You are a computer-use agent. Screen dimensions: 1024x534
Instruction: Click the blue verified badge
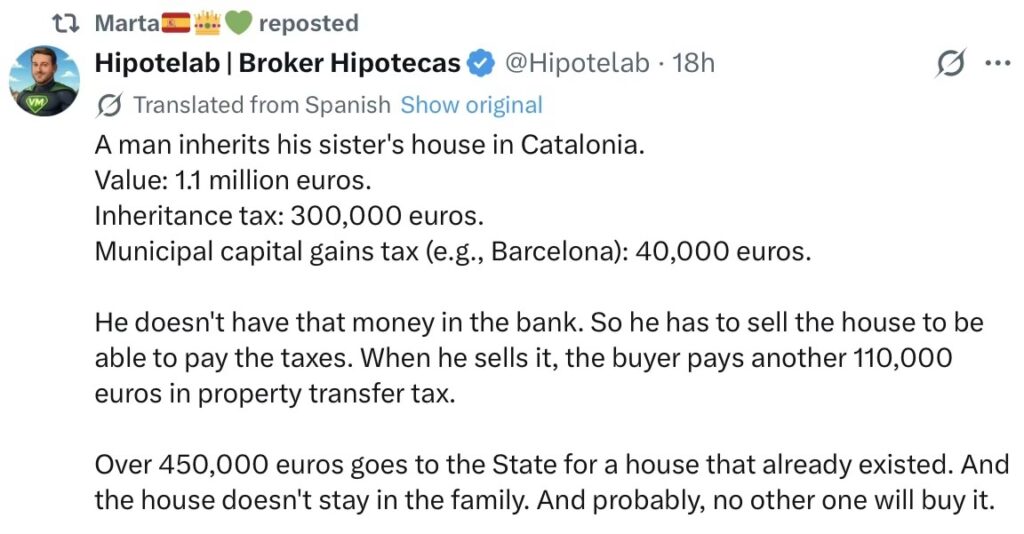(481, 64)
